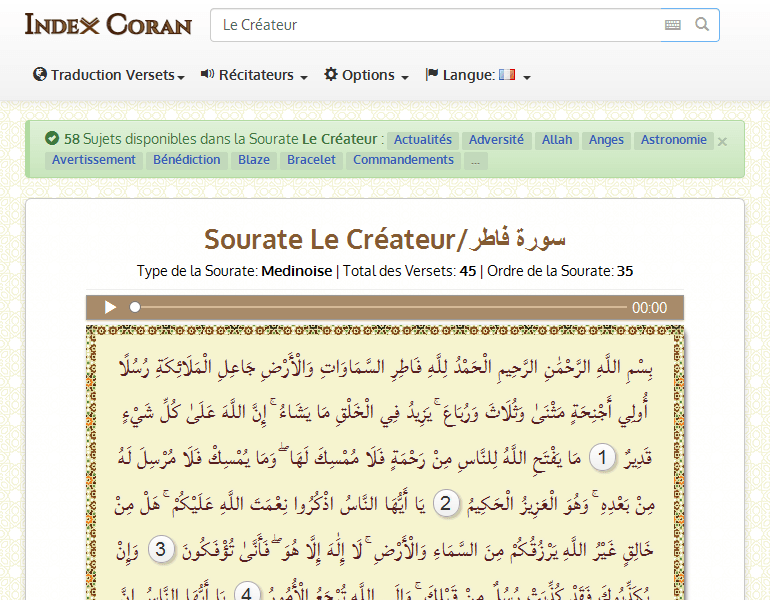Click the Index Coran logo
Image resolution: width=770 pixels, height=600 pixels.
click(108, 25)
